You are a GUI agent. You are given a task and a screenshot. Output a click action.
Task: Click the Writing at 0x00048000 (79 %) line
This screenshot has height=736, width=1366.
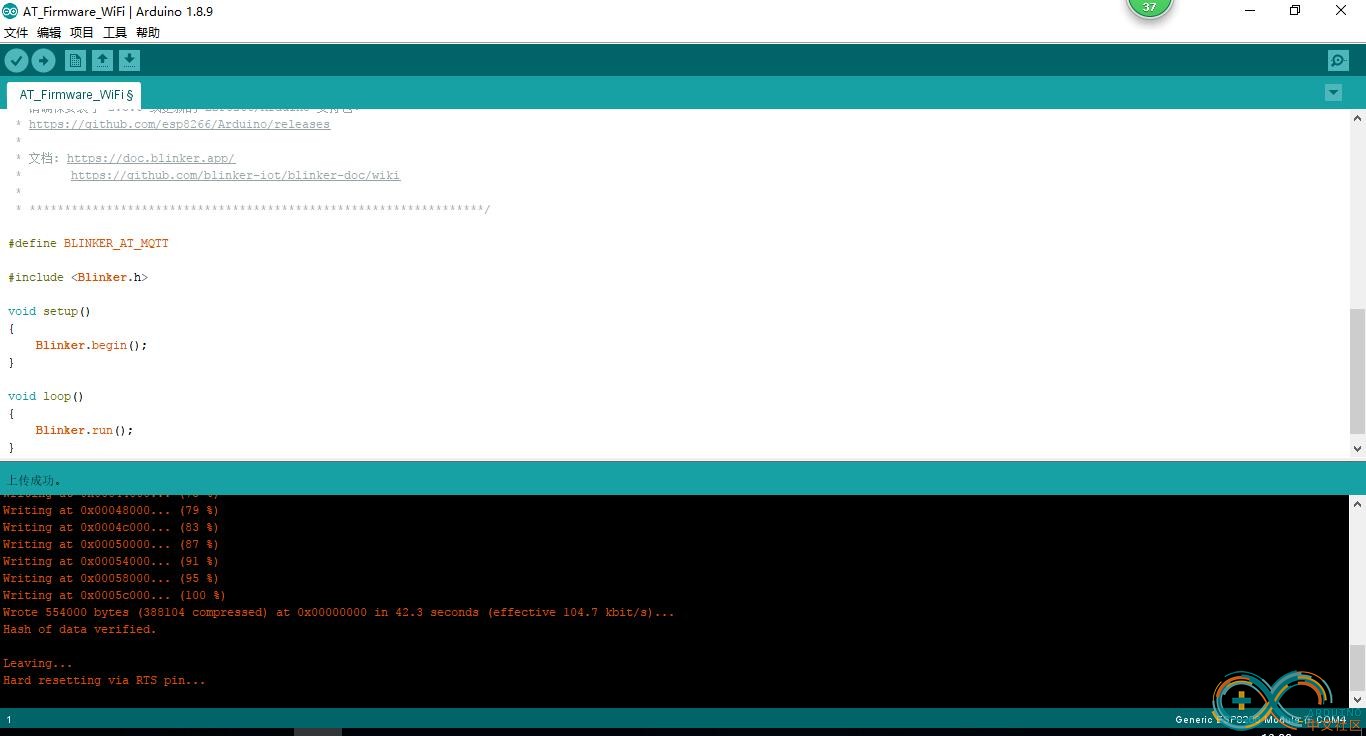[110, 510]
